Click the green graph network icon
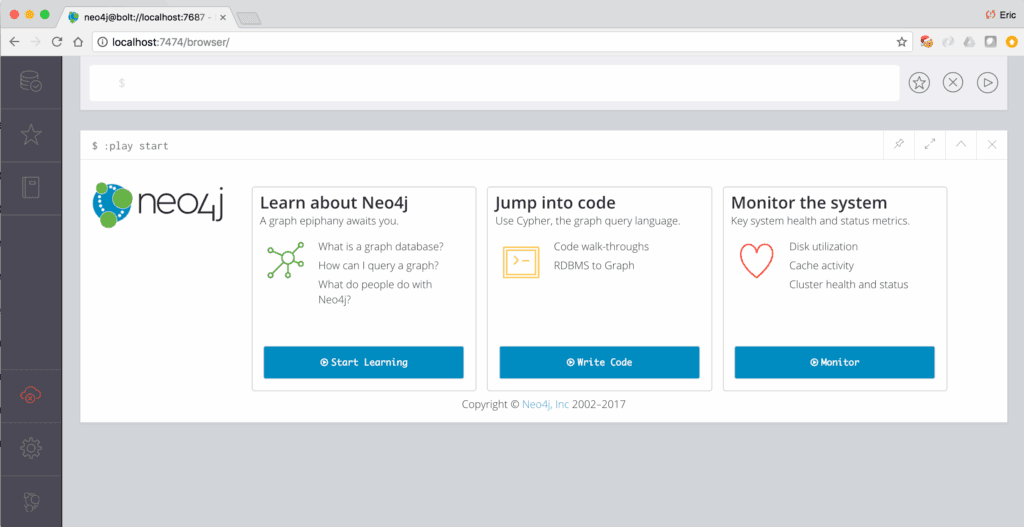The image size is (1024, 527). pos(285,260)
